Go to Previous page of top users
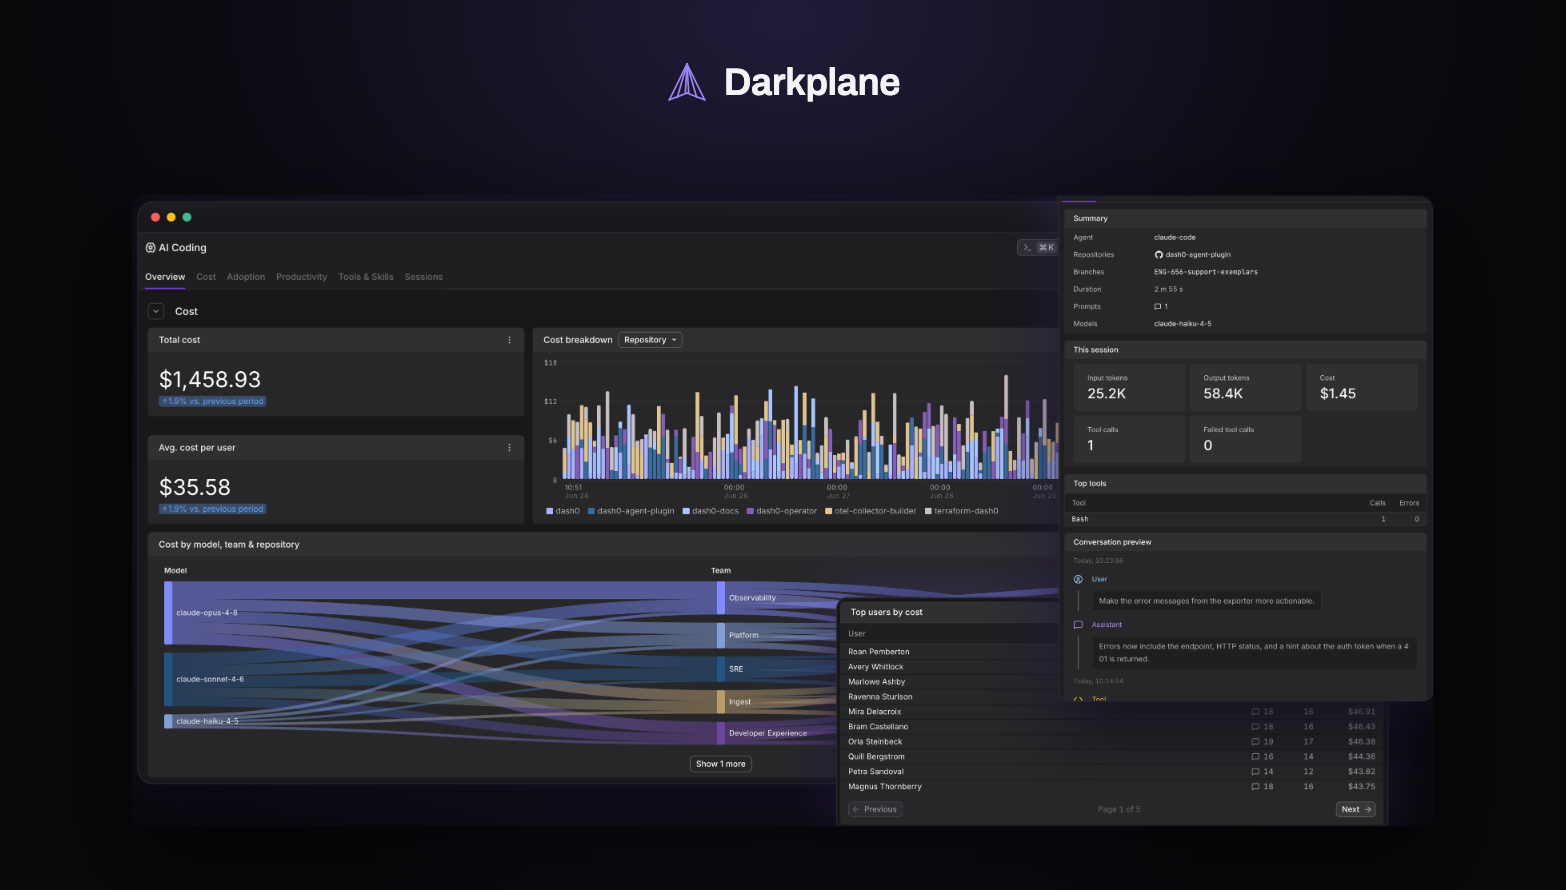The image size is (1566, 890). click(875, 810)
